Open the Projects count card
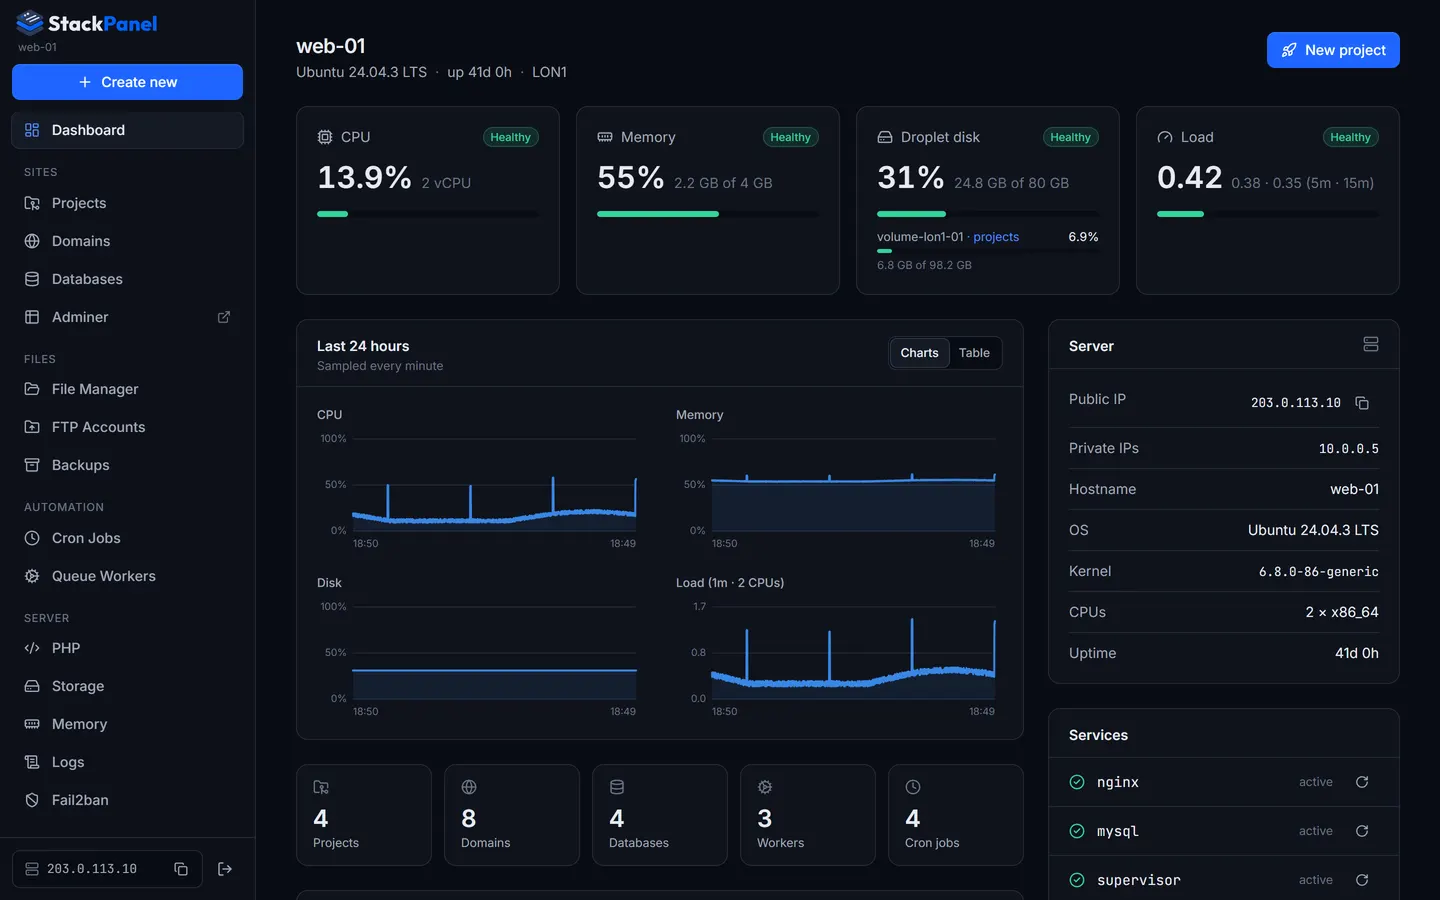Viewport: 1440px width, 900px height. pos(364,815)
